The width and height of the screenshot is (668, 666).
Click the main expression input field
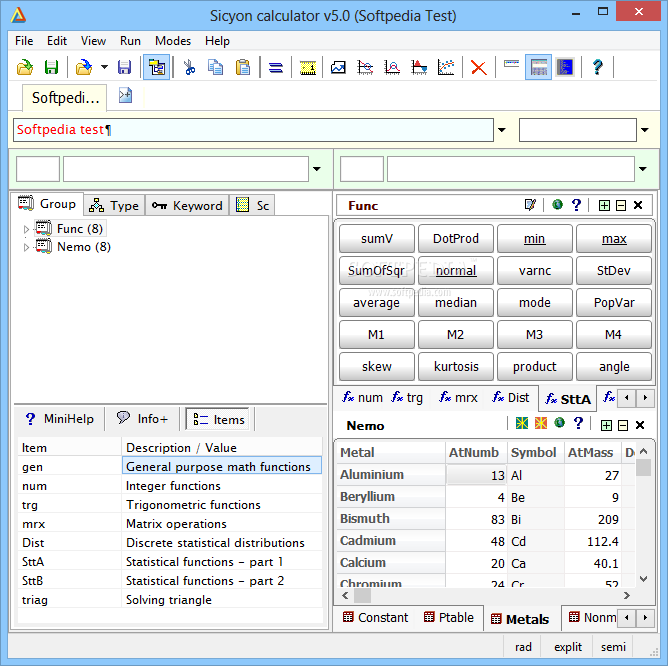click(253, 130)
